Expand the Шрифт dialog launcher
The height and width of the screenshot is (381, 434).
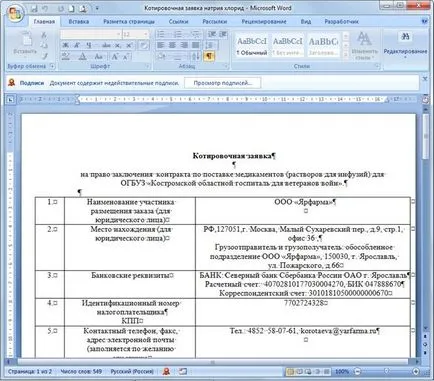coord(147,66)
